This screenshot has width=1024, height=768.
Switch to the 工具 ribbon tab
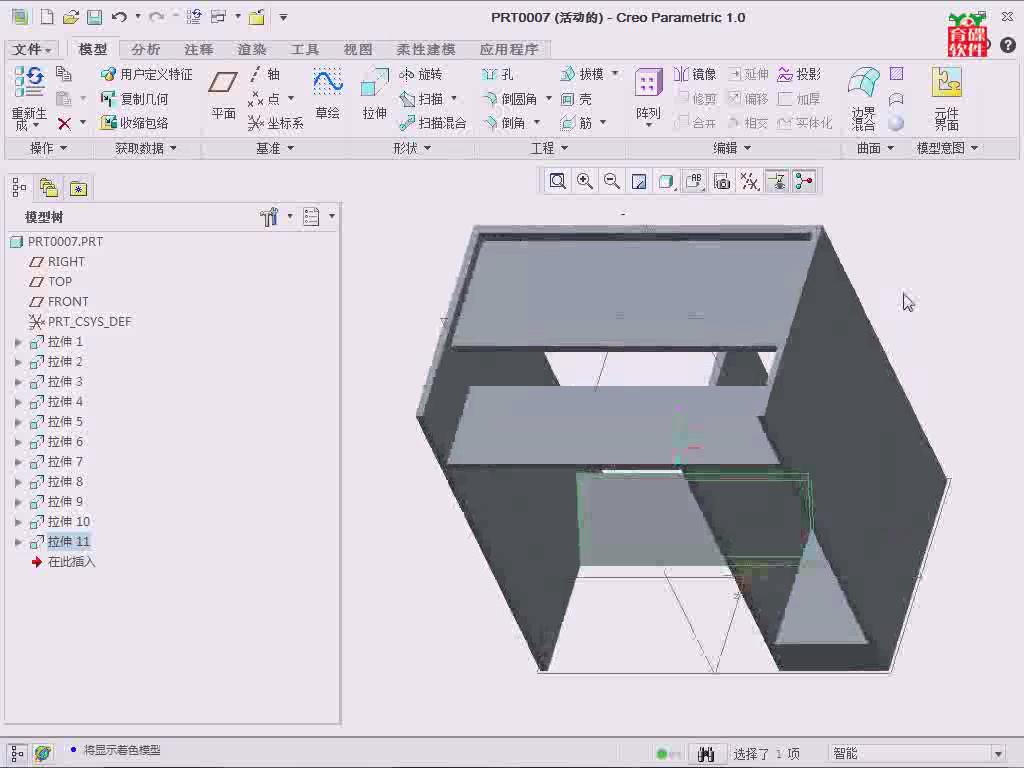coord(305,50)
